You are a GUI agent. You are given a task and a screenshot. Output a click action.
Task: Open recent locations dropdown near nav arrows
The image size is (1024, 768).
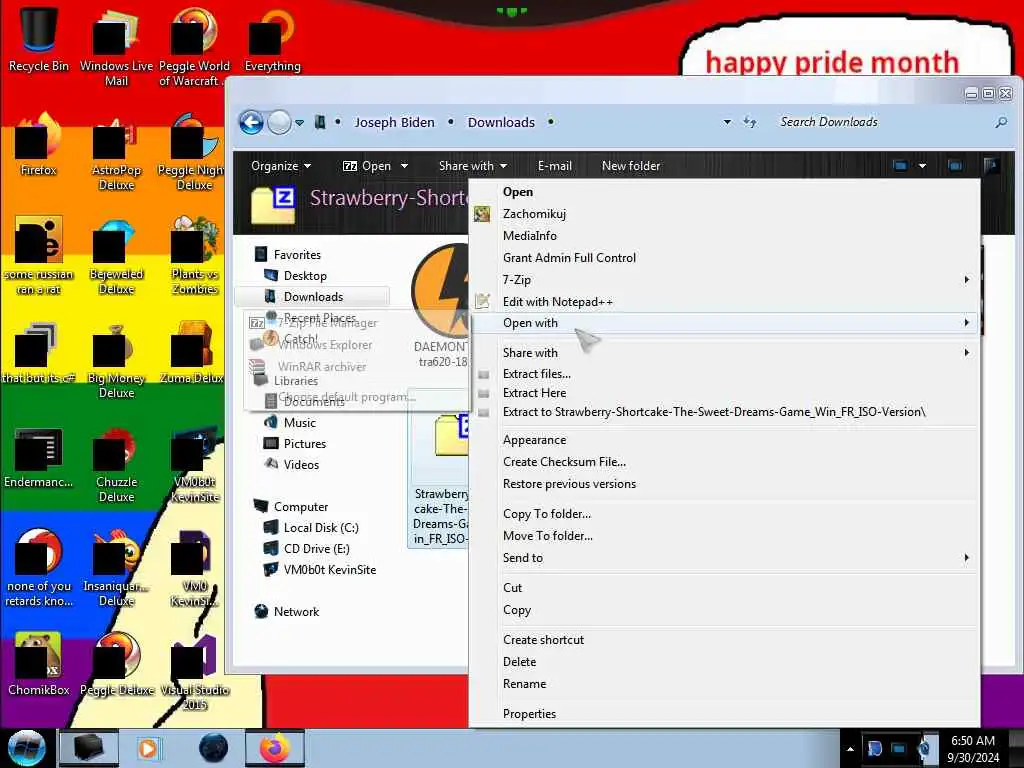tap(299, 123)
